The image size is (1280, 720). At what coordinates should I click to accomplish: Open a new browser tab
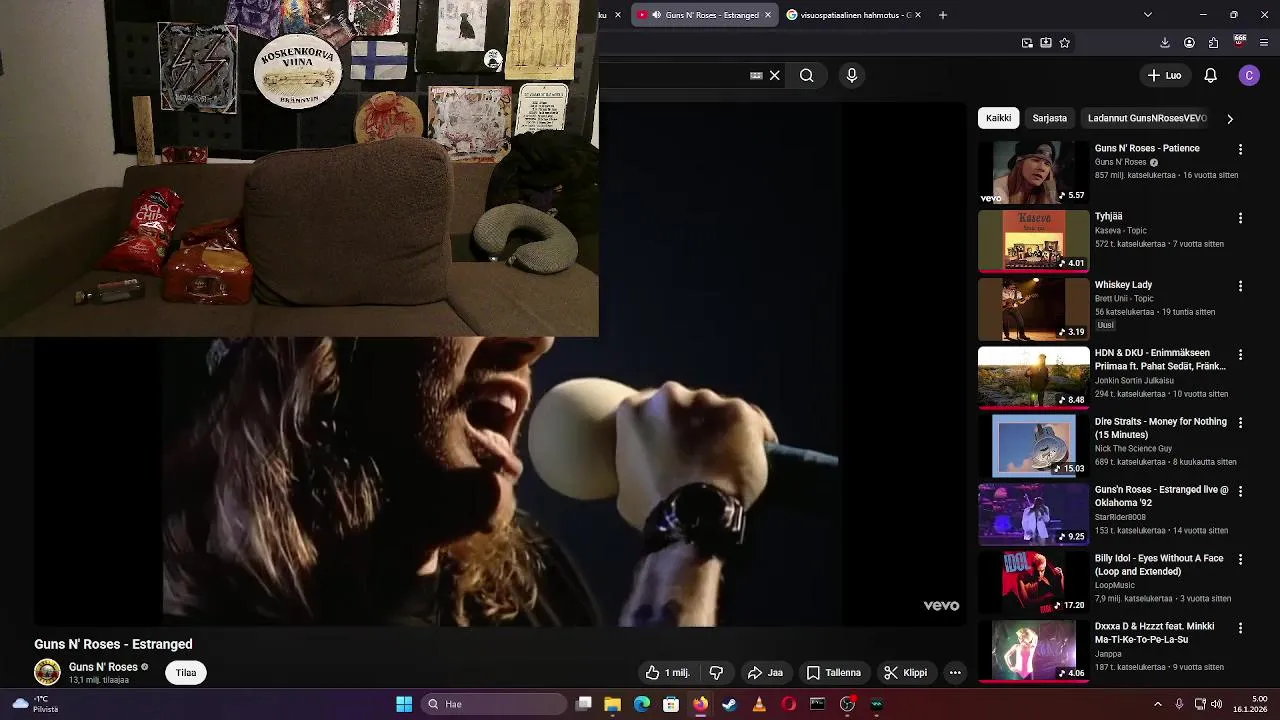942,15
